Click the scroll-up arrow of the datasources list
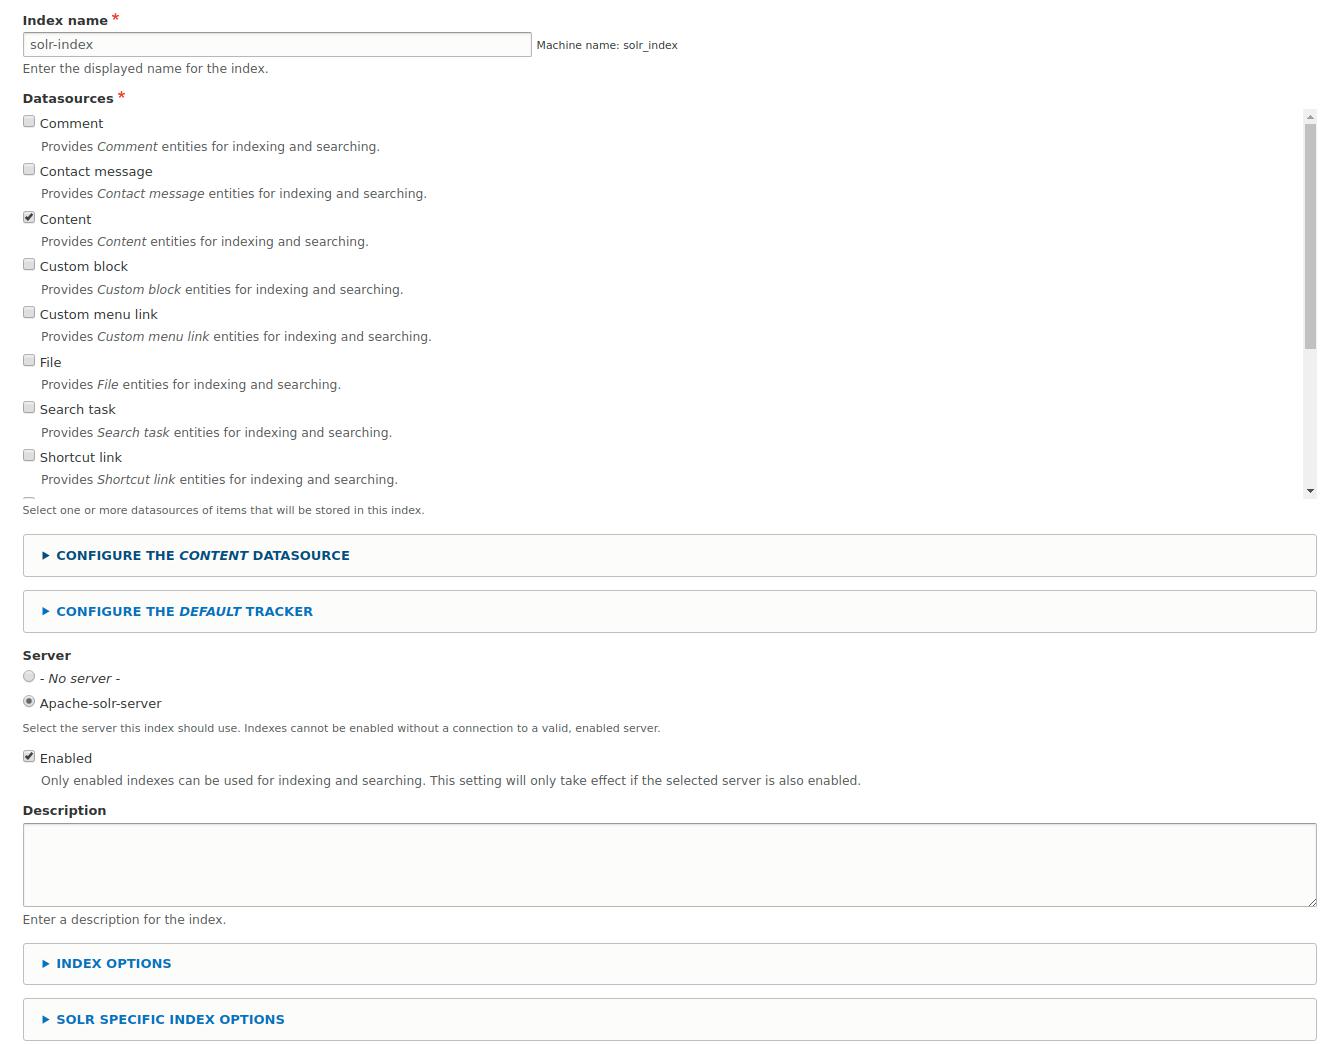 pos(1310,115)
